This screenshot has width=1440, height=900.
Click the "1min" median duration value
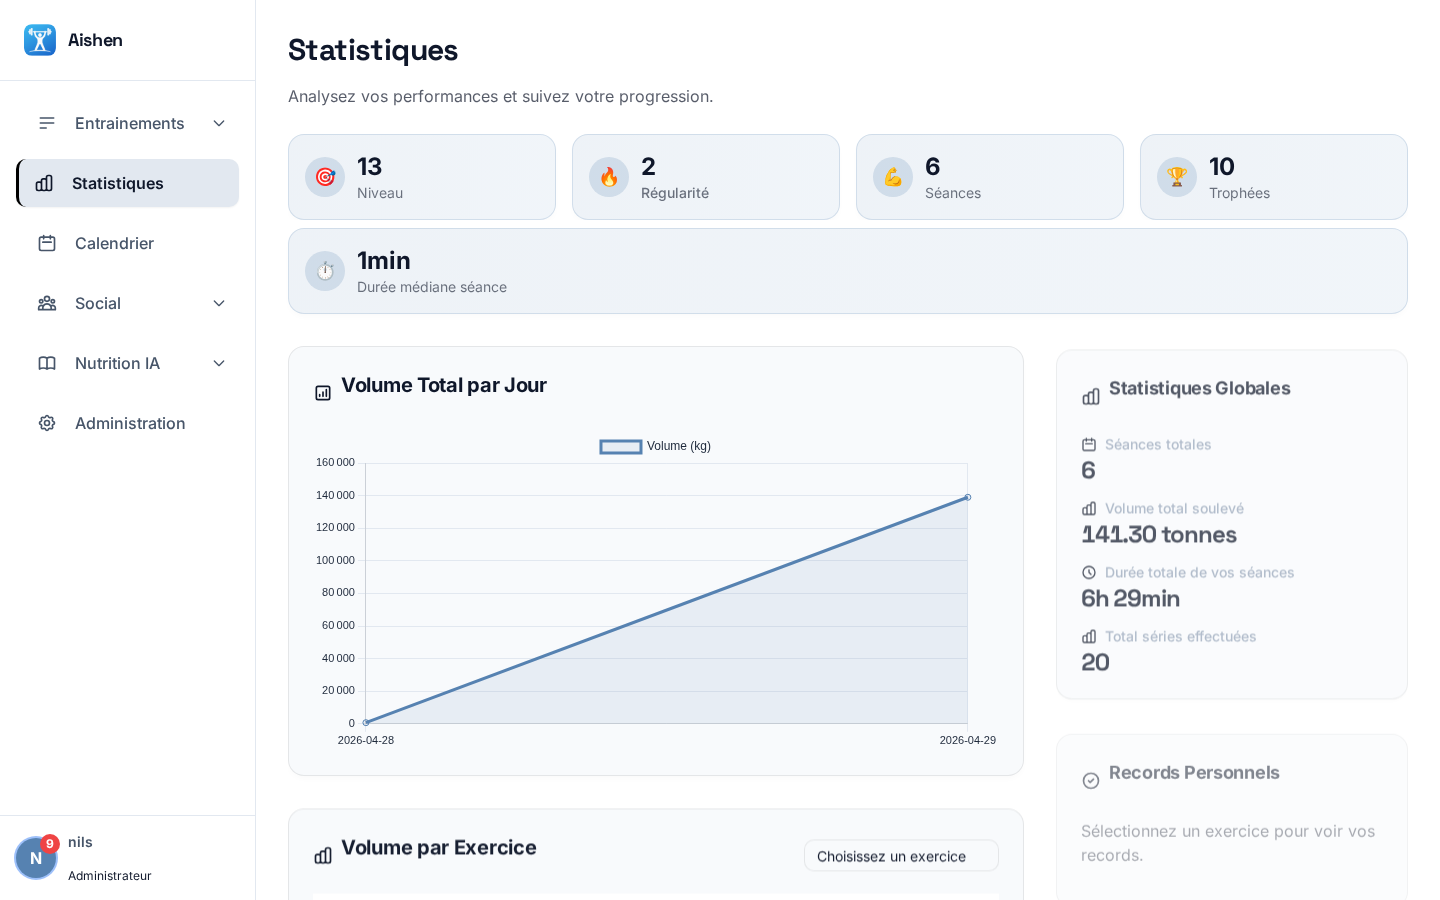(384, 260)
